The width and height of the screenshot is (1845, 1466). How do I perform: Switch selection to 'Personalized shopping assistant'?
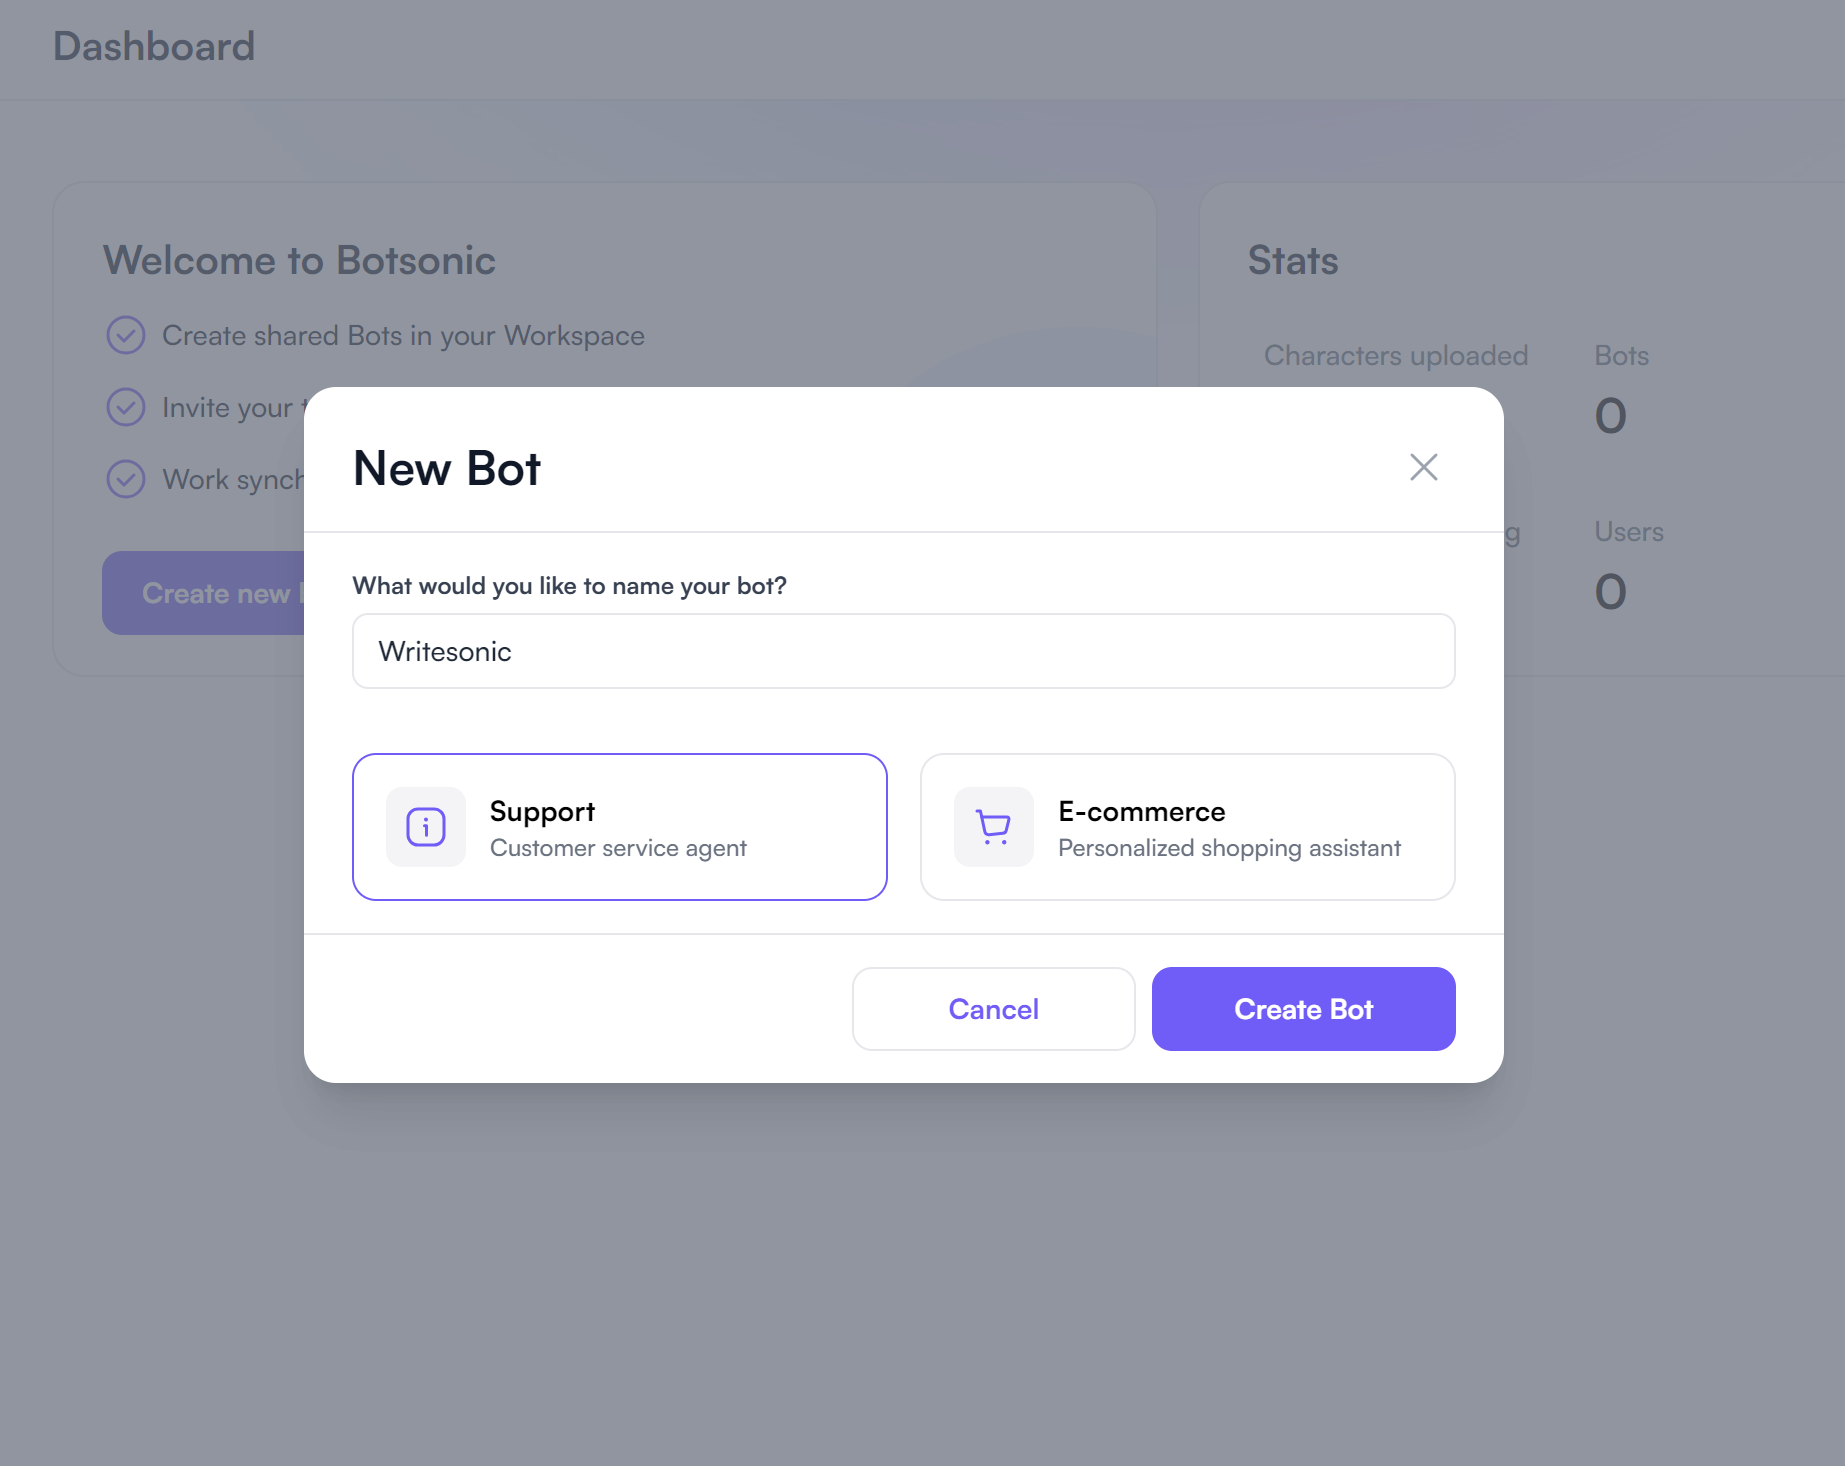click(x=1228, y=847)
